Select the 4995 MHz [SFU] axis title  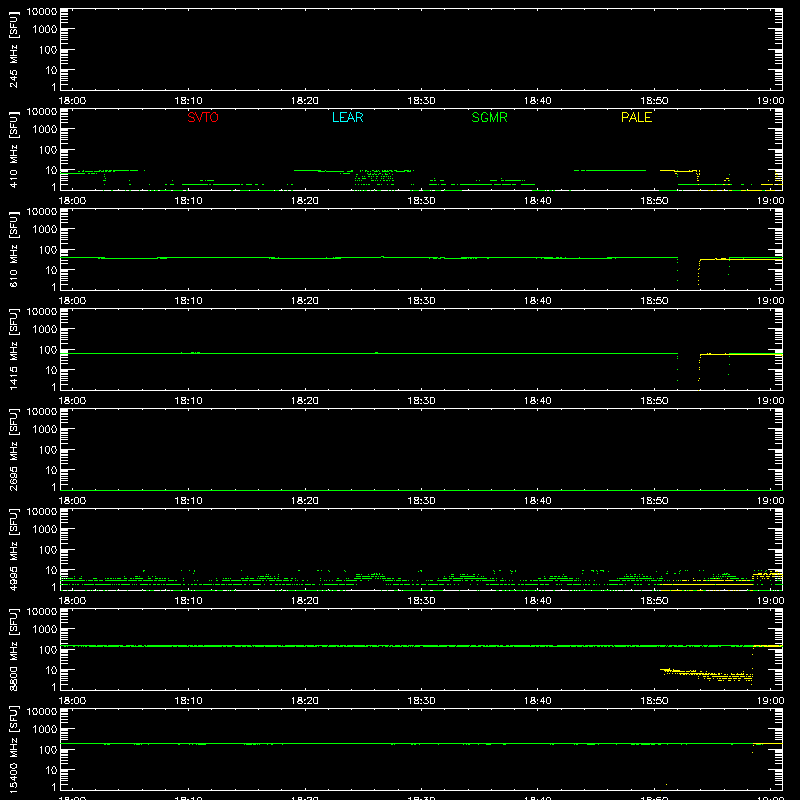[x=14, y=549]
